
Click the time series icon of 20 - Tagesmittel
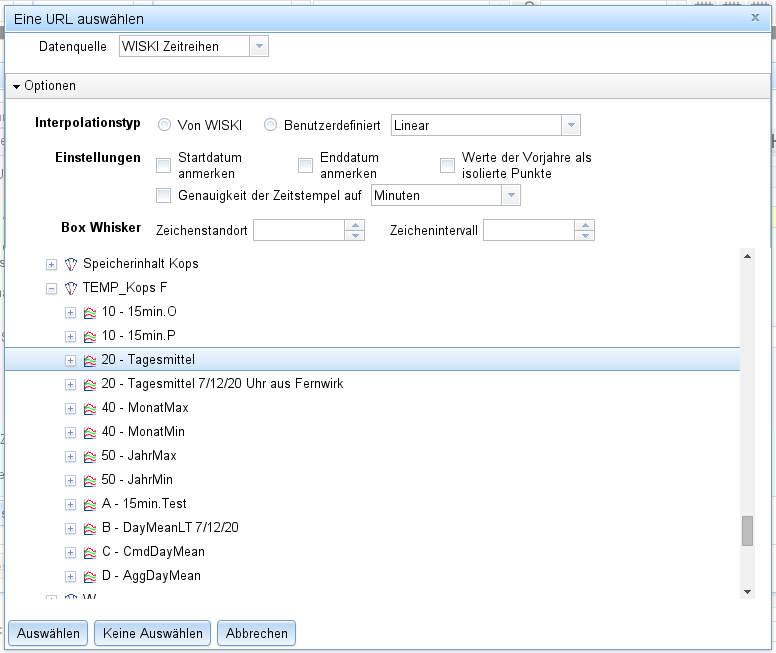point(90,360)
